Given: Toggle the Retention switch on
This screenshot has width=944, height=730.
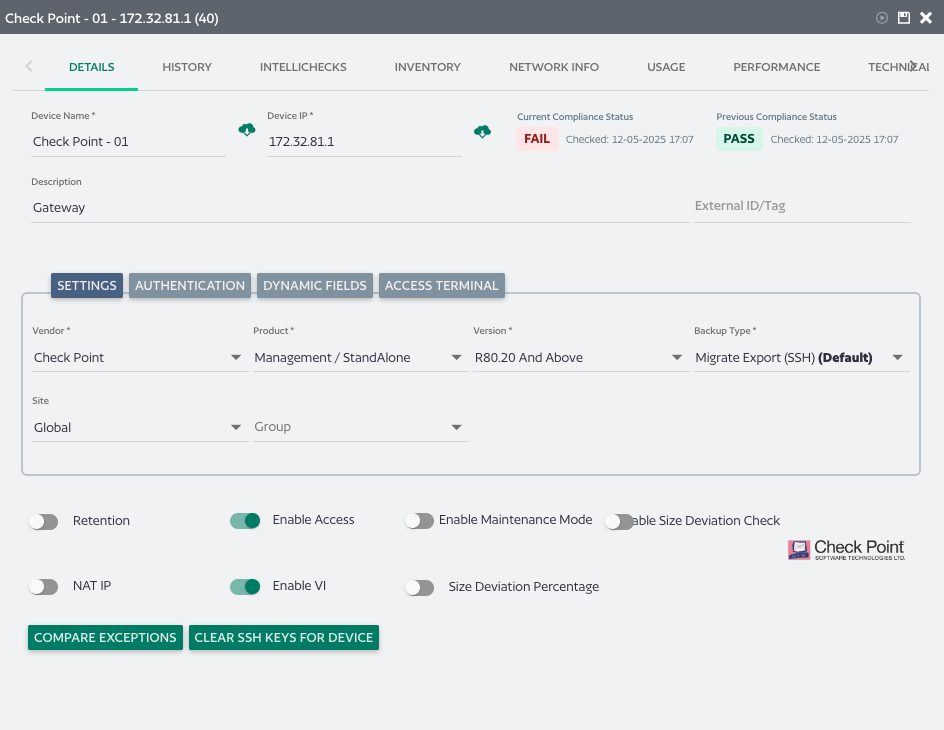Looking at the screenshot, I should pyautogui.click(x=43, y=521).
